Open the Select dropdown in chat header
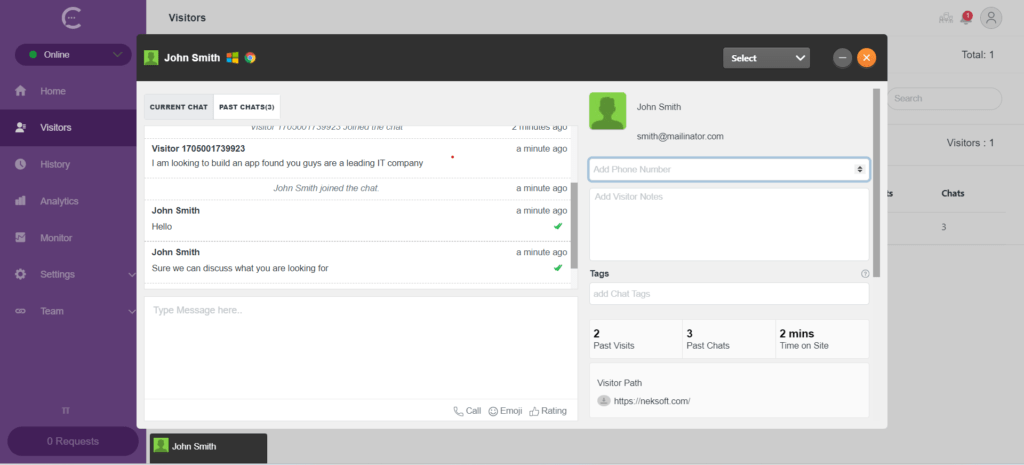The image size is (1024, 465). pyautogui.click(x=766, y=58)
